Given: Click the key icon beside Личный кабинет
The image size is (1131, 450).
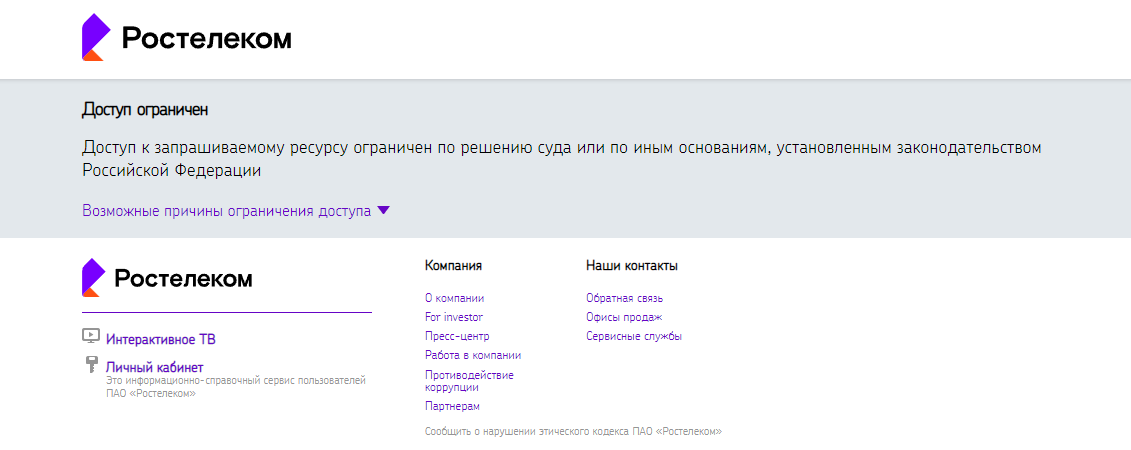Looking at the screenshot, I should point(91,364).
